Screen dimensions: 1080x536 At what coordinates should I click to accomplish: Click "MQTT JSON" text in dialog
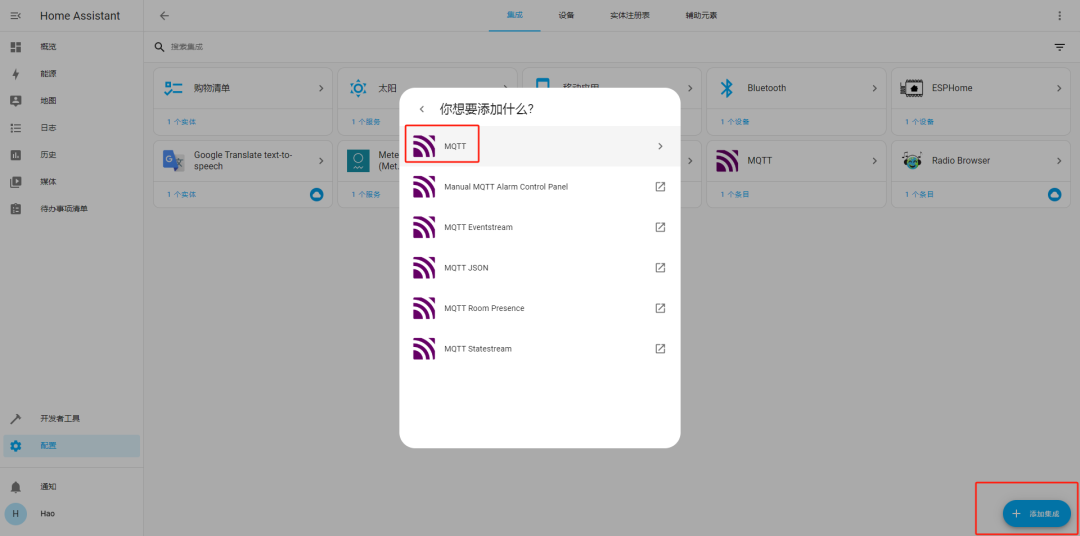click(x=466, y=267)
